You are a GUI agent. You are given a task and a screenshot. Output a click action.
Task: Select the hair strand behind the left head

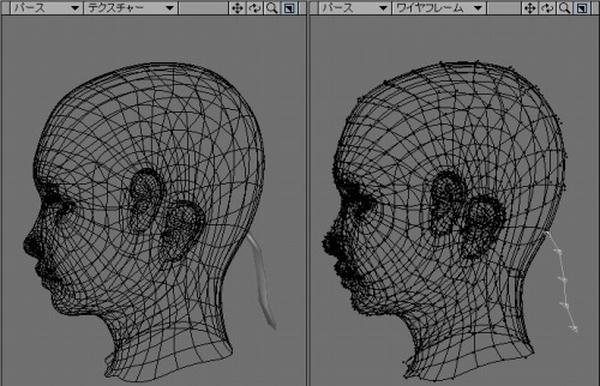click(x=263, y=282)
